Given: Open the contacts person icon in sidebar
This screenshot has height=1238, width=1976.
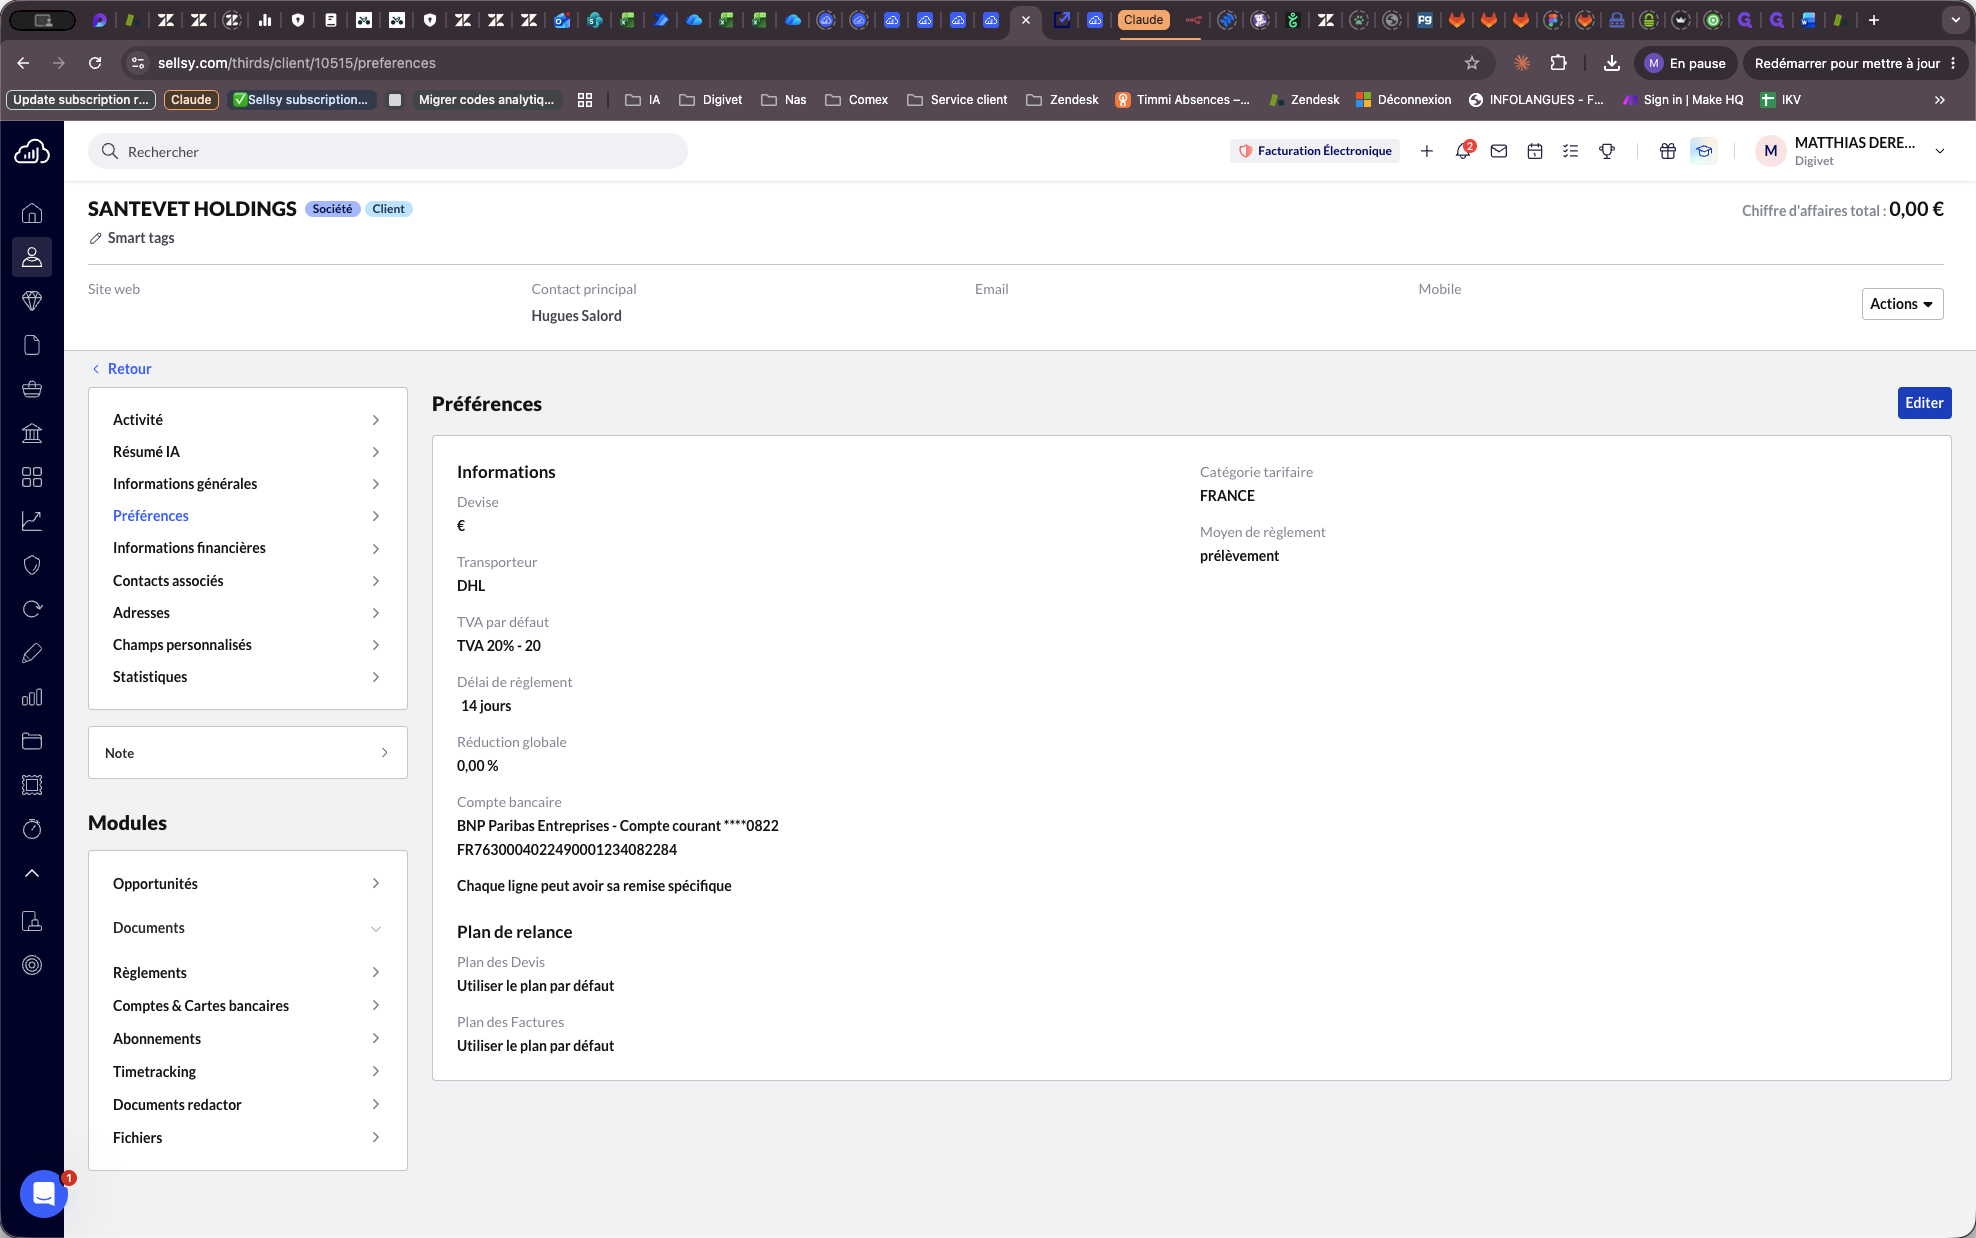Looking at the screenshot, I should point(32,257).
